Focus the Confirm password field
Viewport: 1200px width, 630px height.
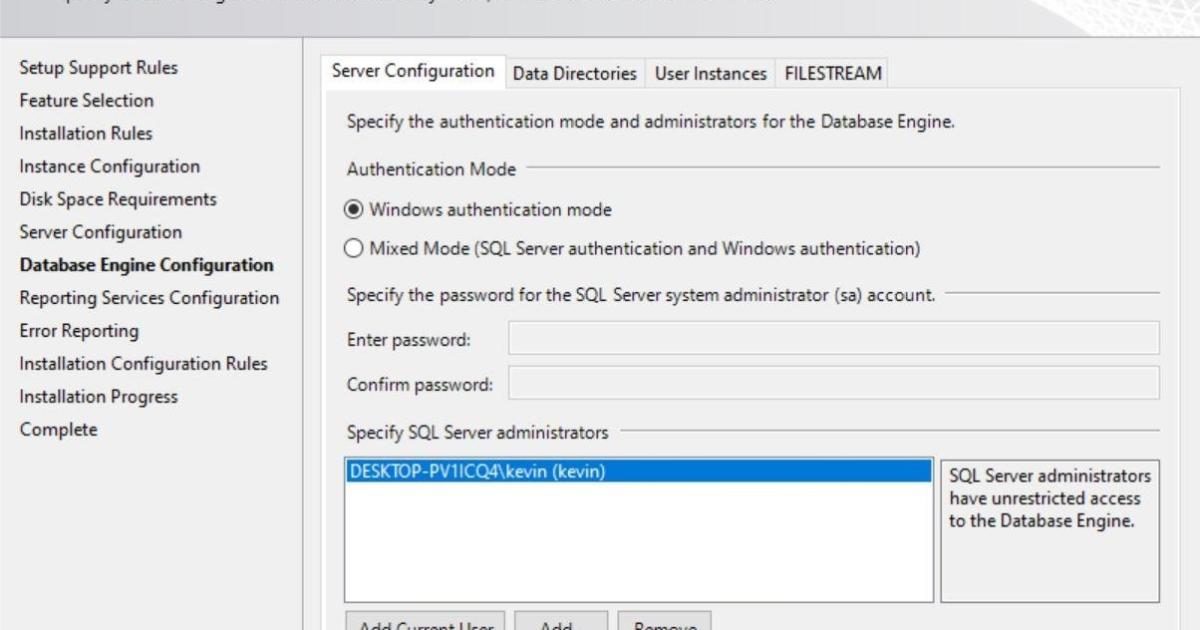pyautogui.click(x=833, y=383)
